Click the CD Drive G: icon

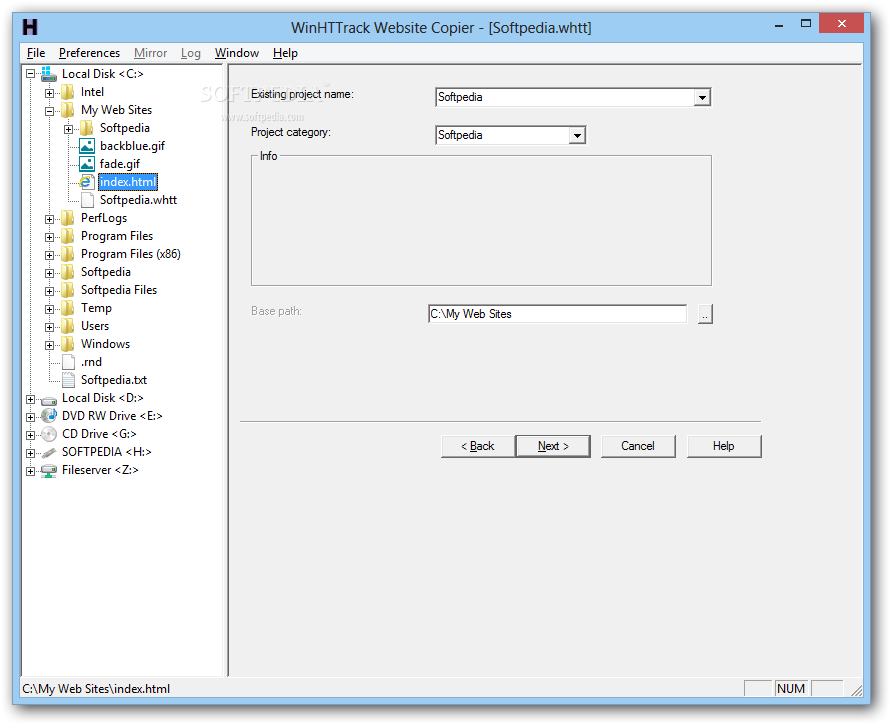tap(49, 434)
